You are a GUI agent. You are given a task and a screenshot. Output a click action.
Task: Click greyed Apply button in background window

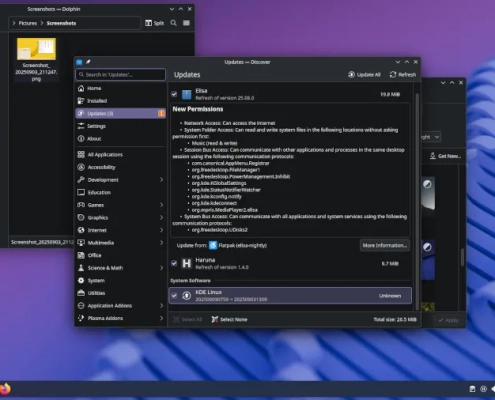(x=448, y=320)
